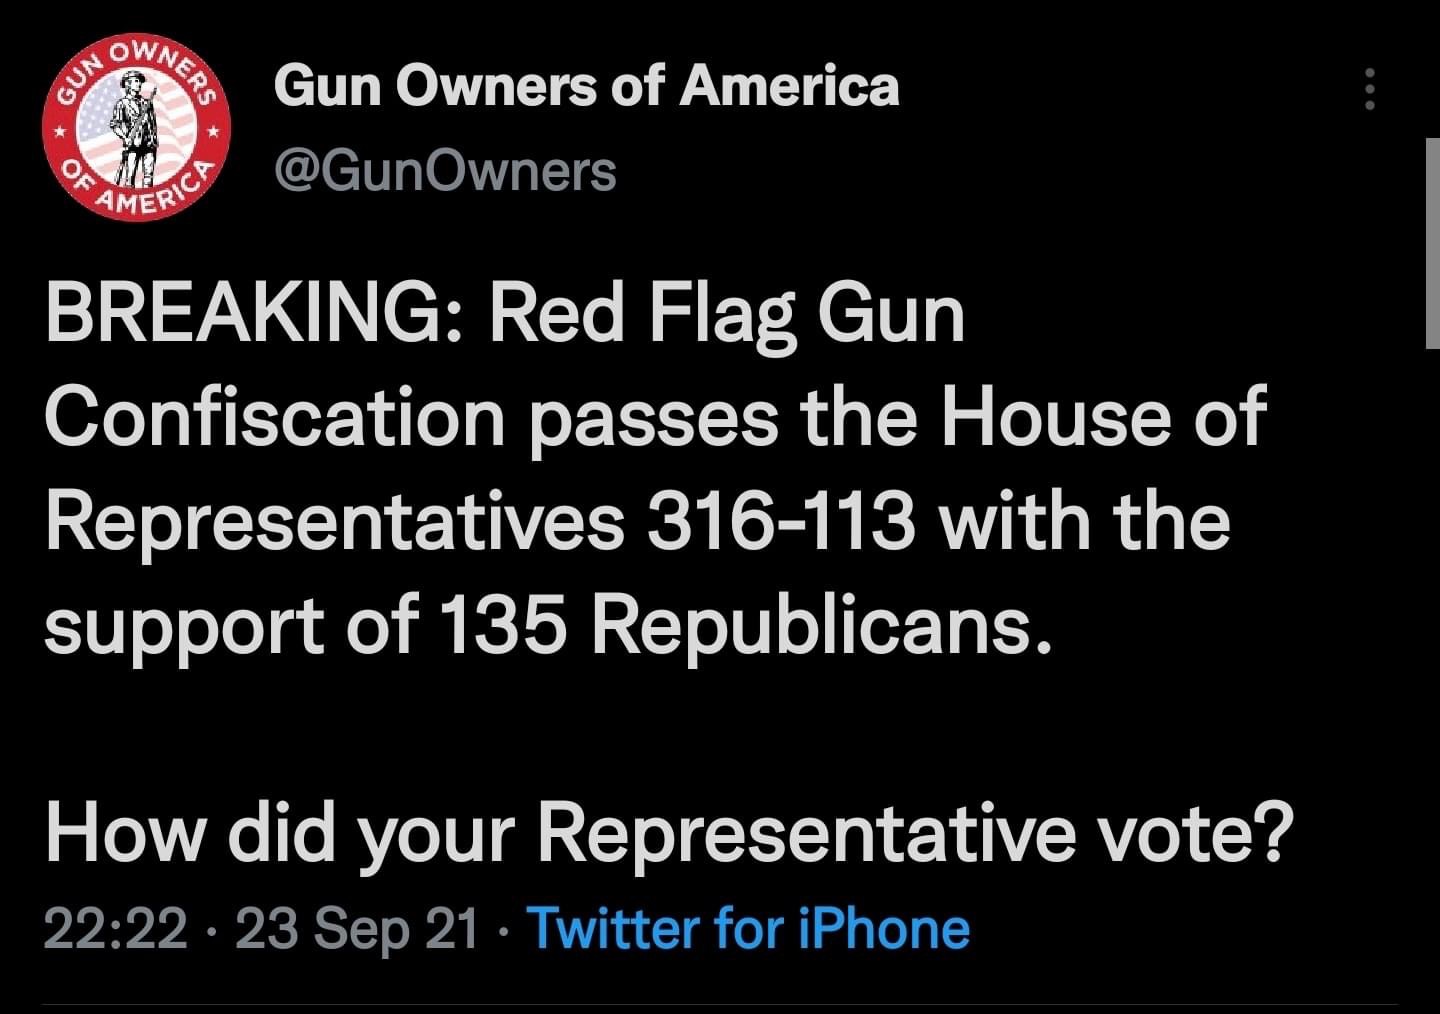Open the Gun Owners of America profile avatar

(137, 126)
